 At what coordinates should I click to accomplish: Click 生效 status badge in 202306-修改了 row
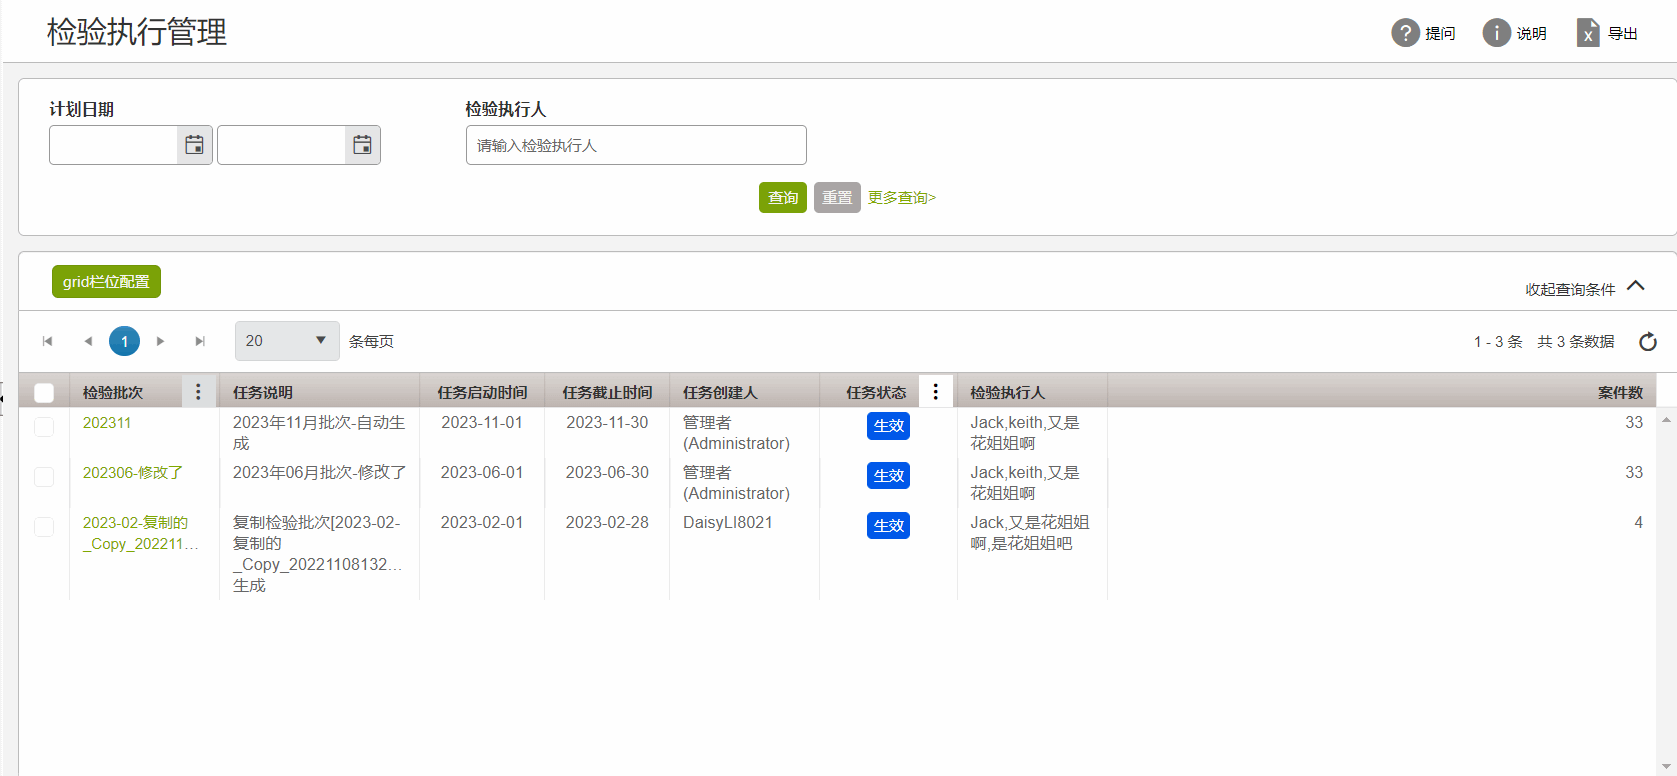tap(888, 476)
